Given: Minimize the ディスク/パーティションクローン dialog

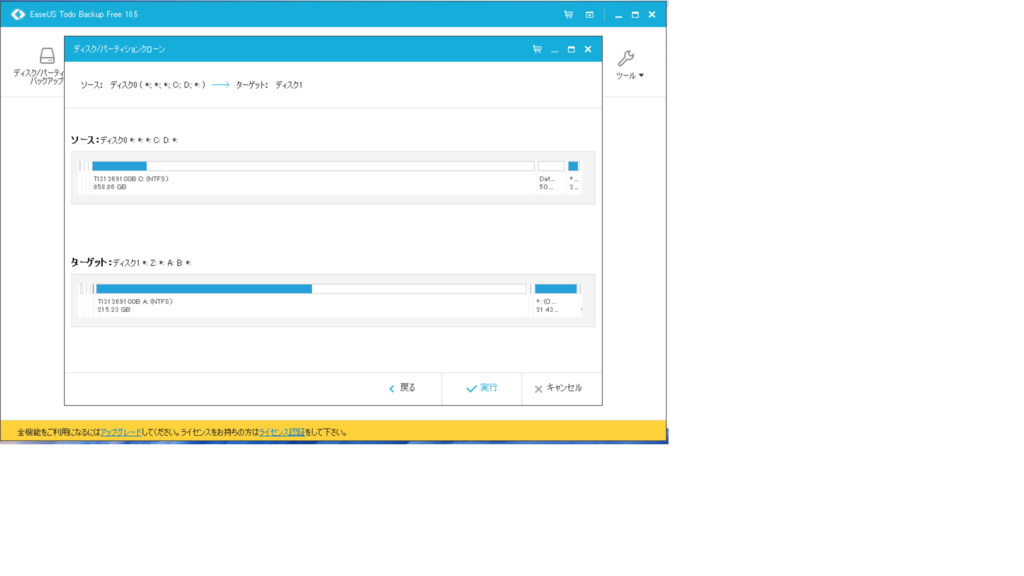Looking at the screenshot, I should 554,50.
